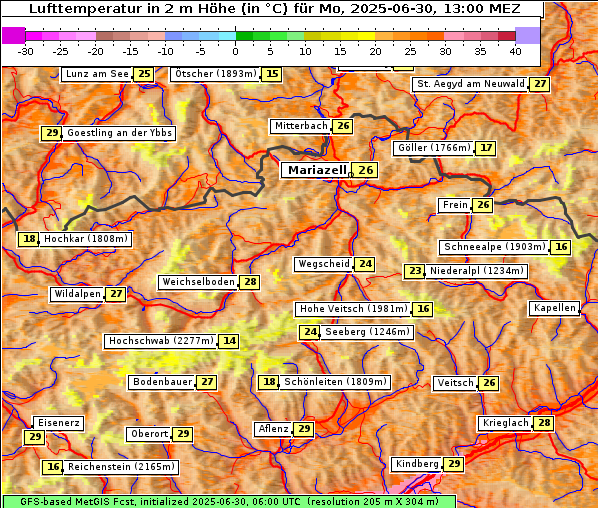Select the Lunz am See label
The width and height of the screenshot is (598, 508).
pyautogui.click(x=97, y=74)
